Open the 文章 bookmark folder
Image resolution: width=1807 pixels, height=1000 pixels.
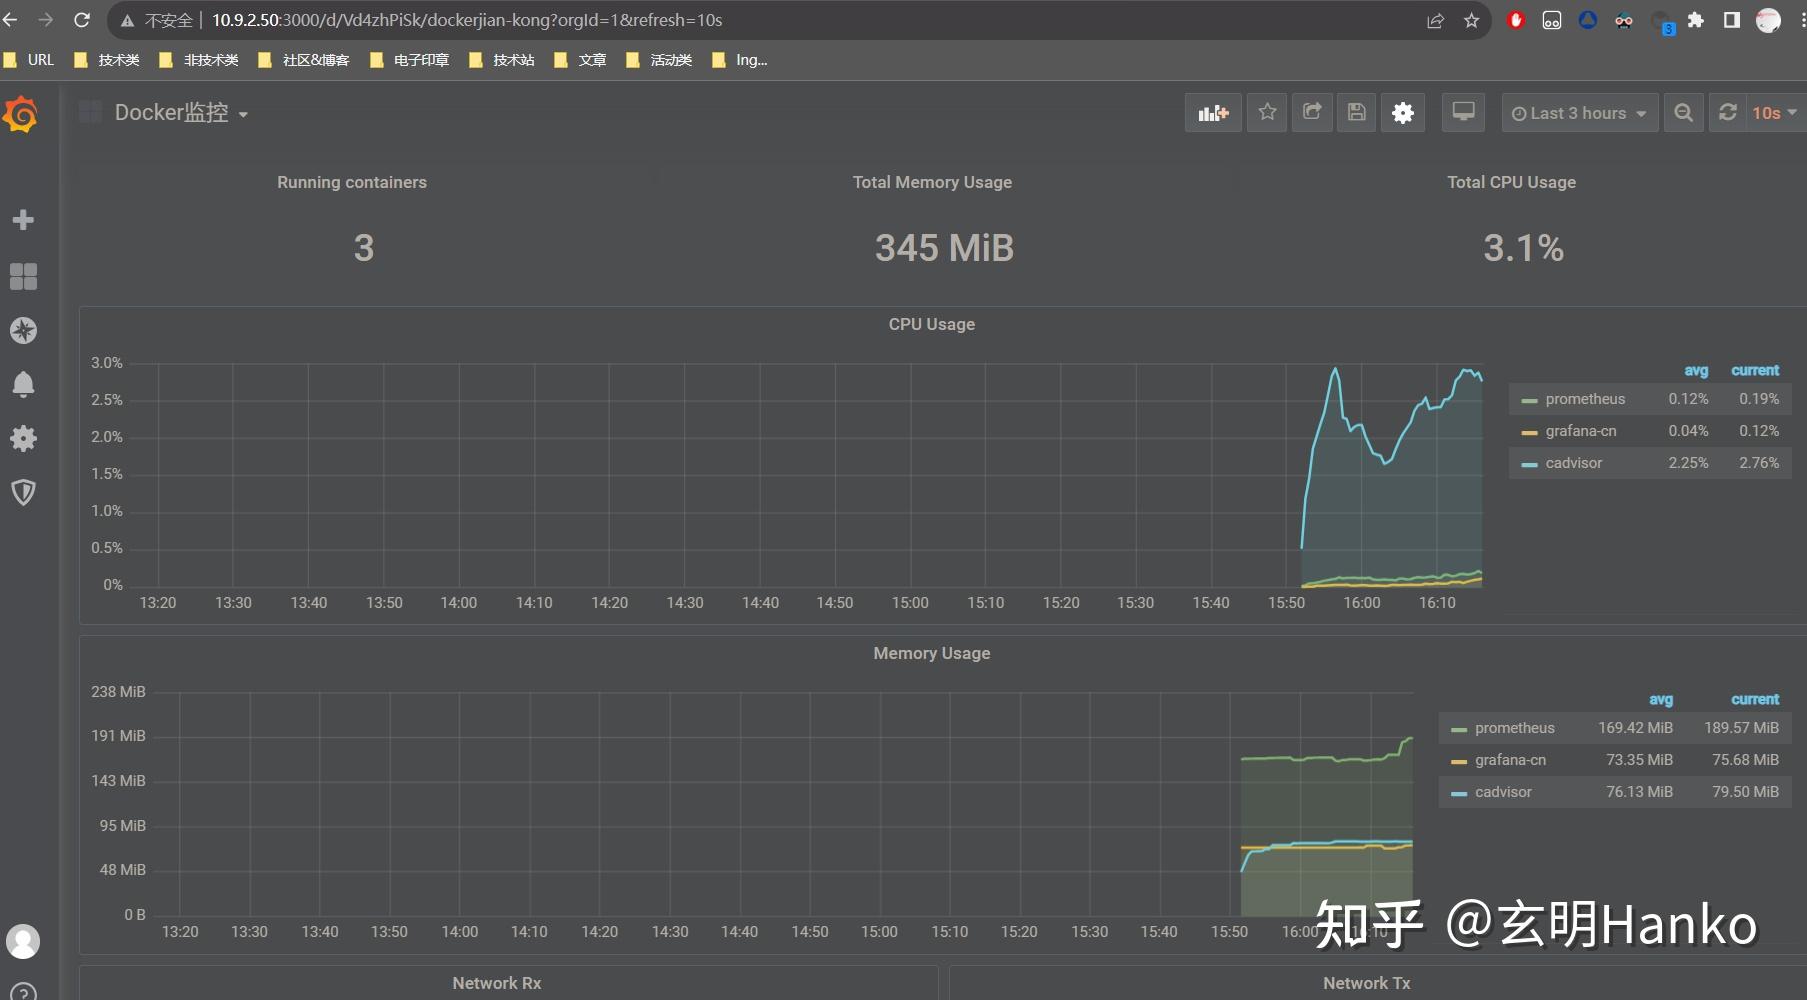pyautogui.click(x=580, y=60)
